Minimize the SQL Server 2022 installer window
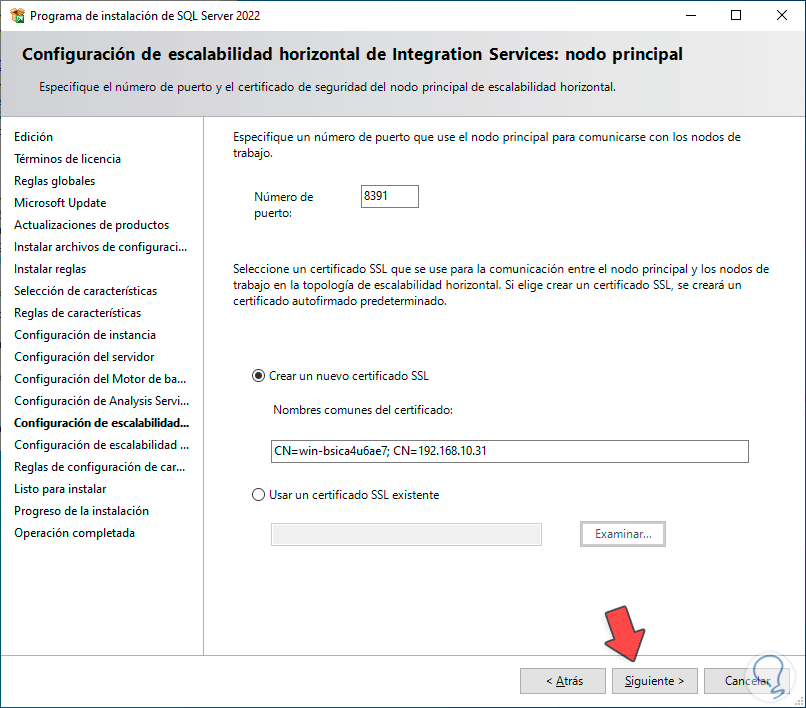The image size is (806, 708). pos(691,15)
